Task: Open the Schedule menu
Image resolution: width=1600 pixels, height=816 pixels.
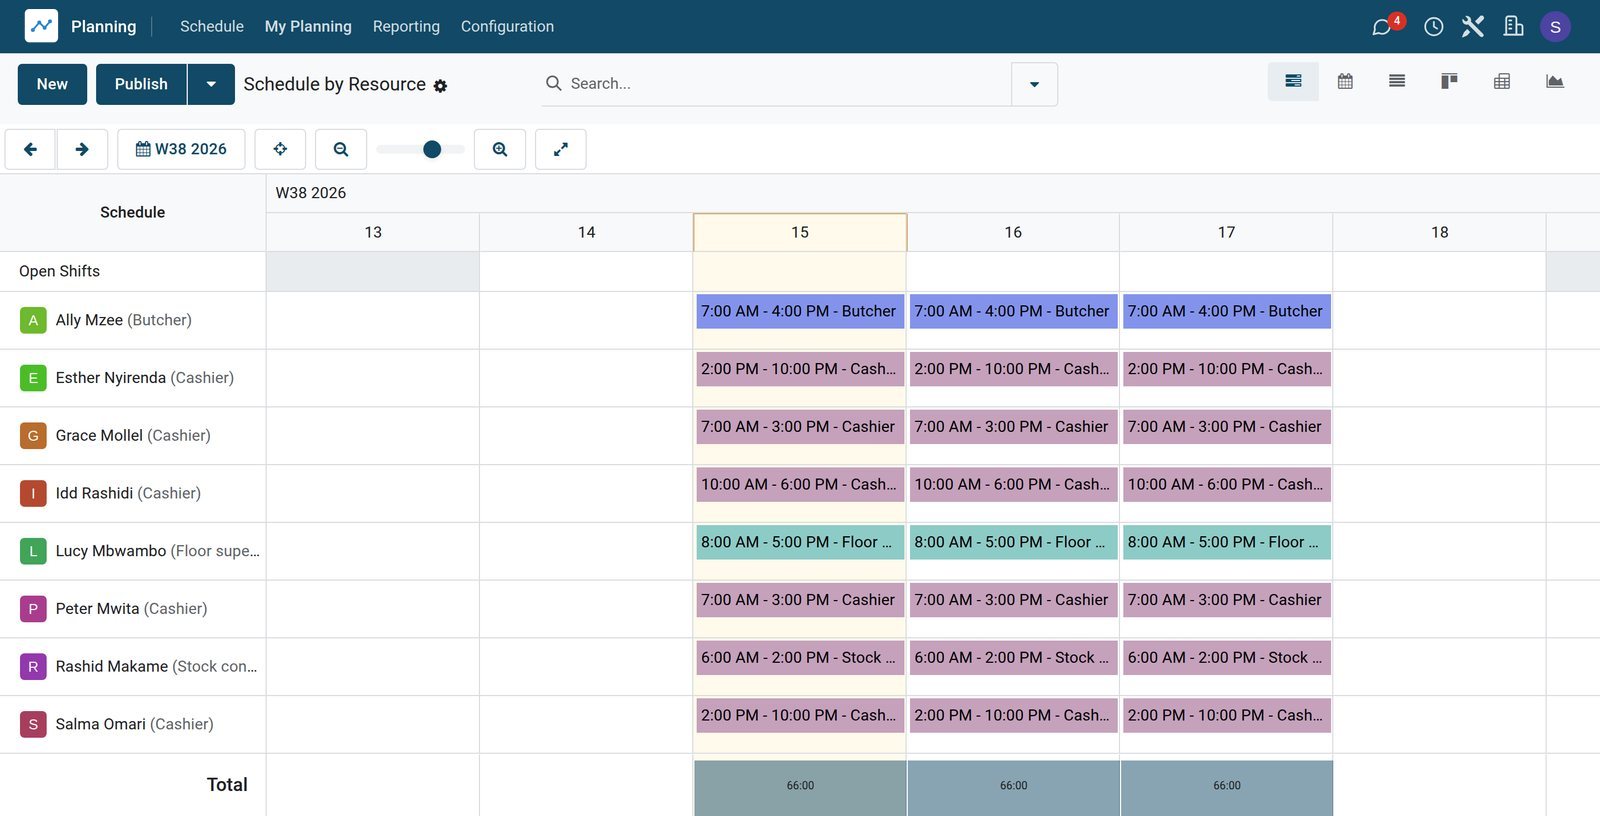Action: [212, 27]
